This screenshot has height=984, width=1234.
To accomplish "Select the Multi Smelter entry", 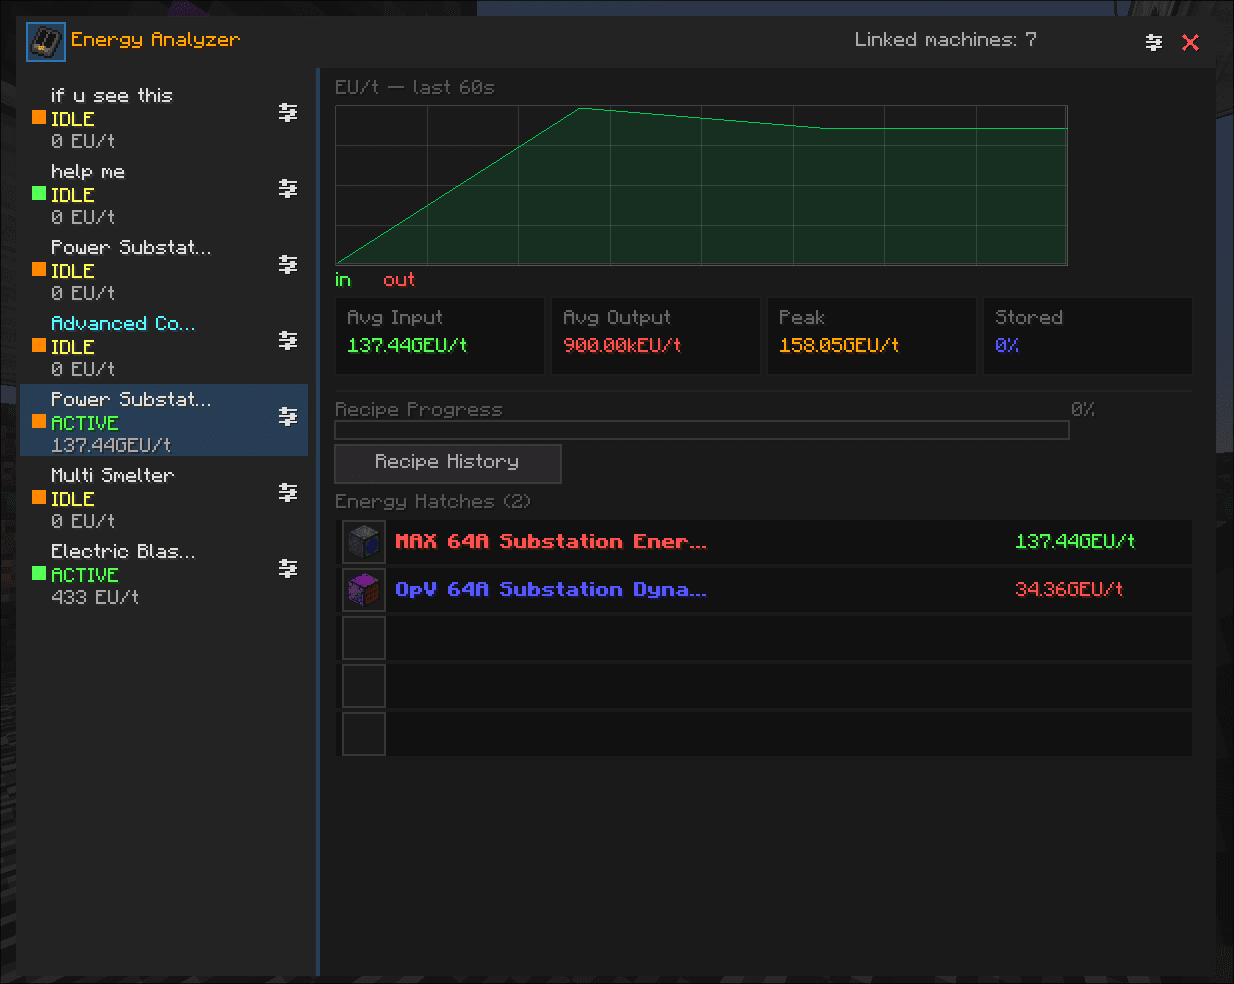I will [x=164, y=498].
